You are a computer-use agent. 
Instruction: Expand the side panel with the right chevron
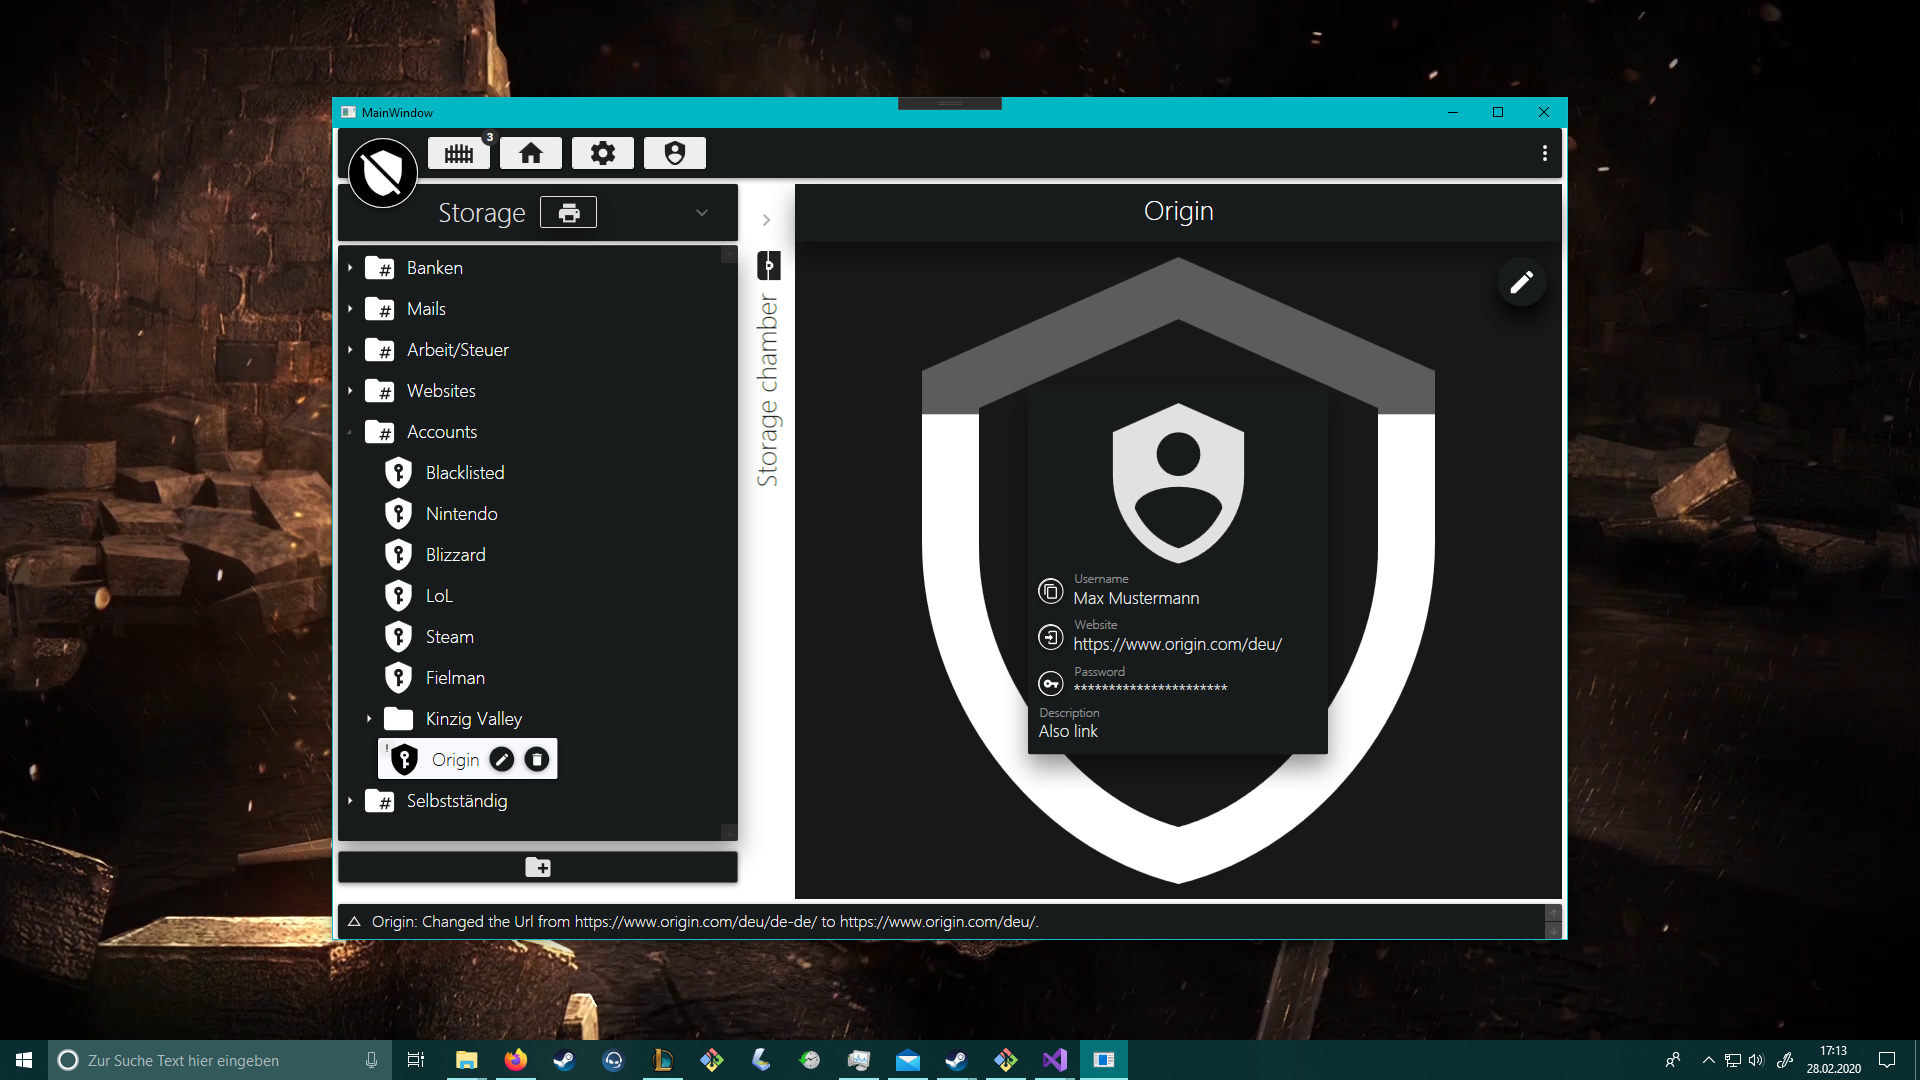[767, 220]
